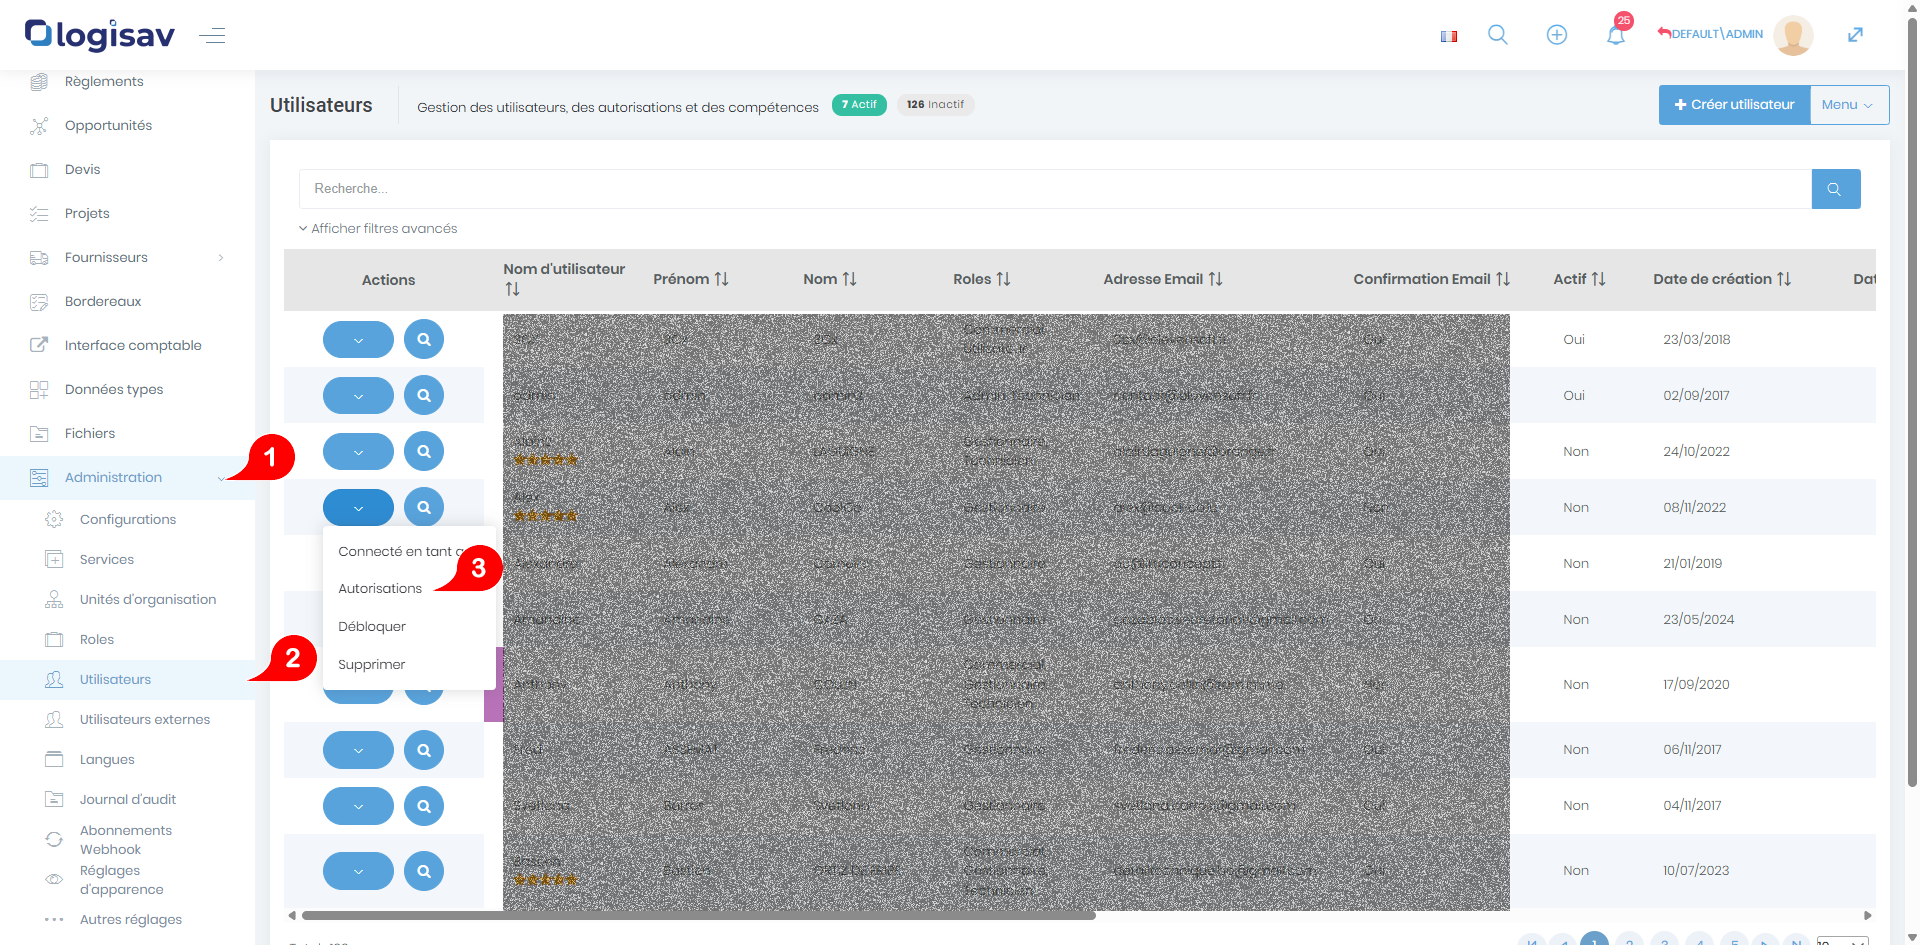Click the blue search submit button
The height and width of the screenshot is (945, 1920).
coord(1835,189)
